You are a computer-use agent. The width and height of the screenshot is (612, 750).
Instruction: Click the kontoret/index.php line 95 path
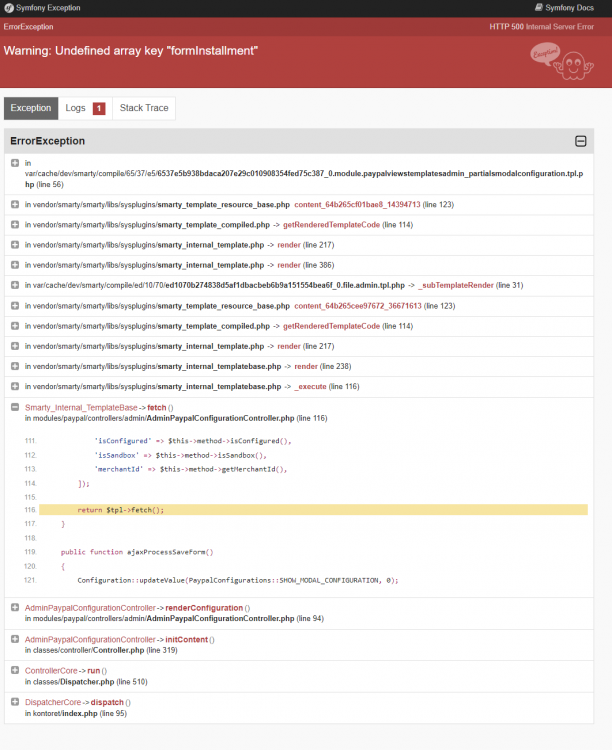coord(76,713)
